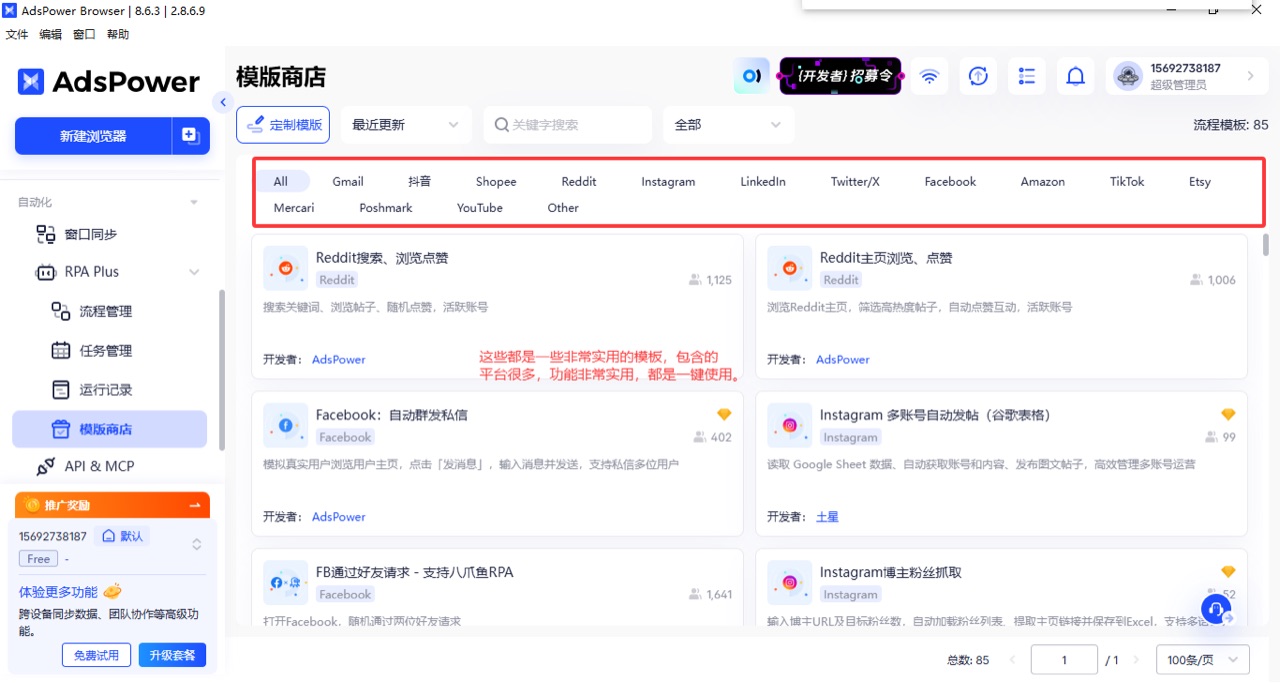
Task: Select the Twitter/X category tab
Action: [x=855, y=181]
